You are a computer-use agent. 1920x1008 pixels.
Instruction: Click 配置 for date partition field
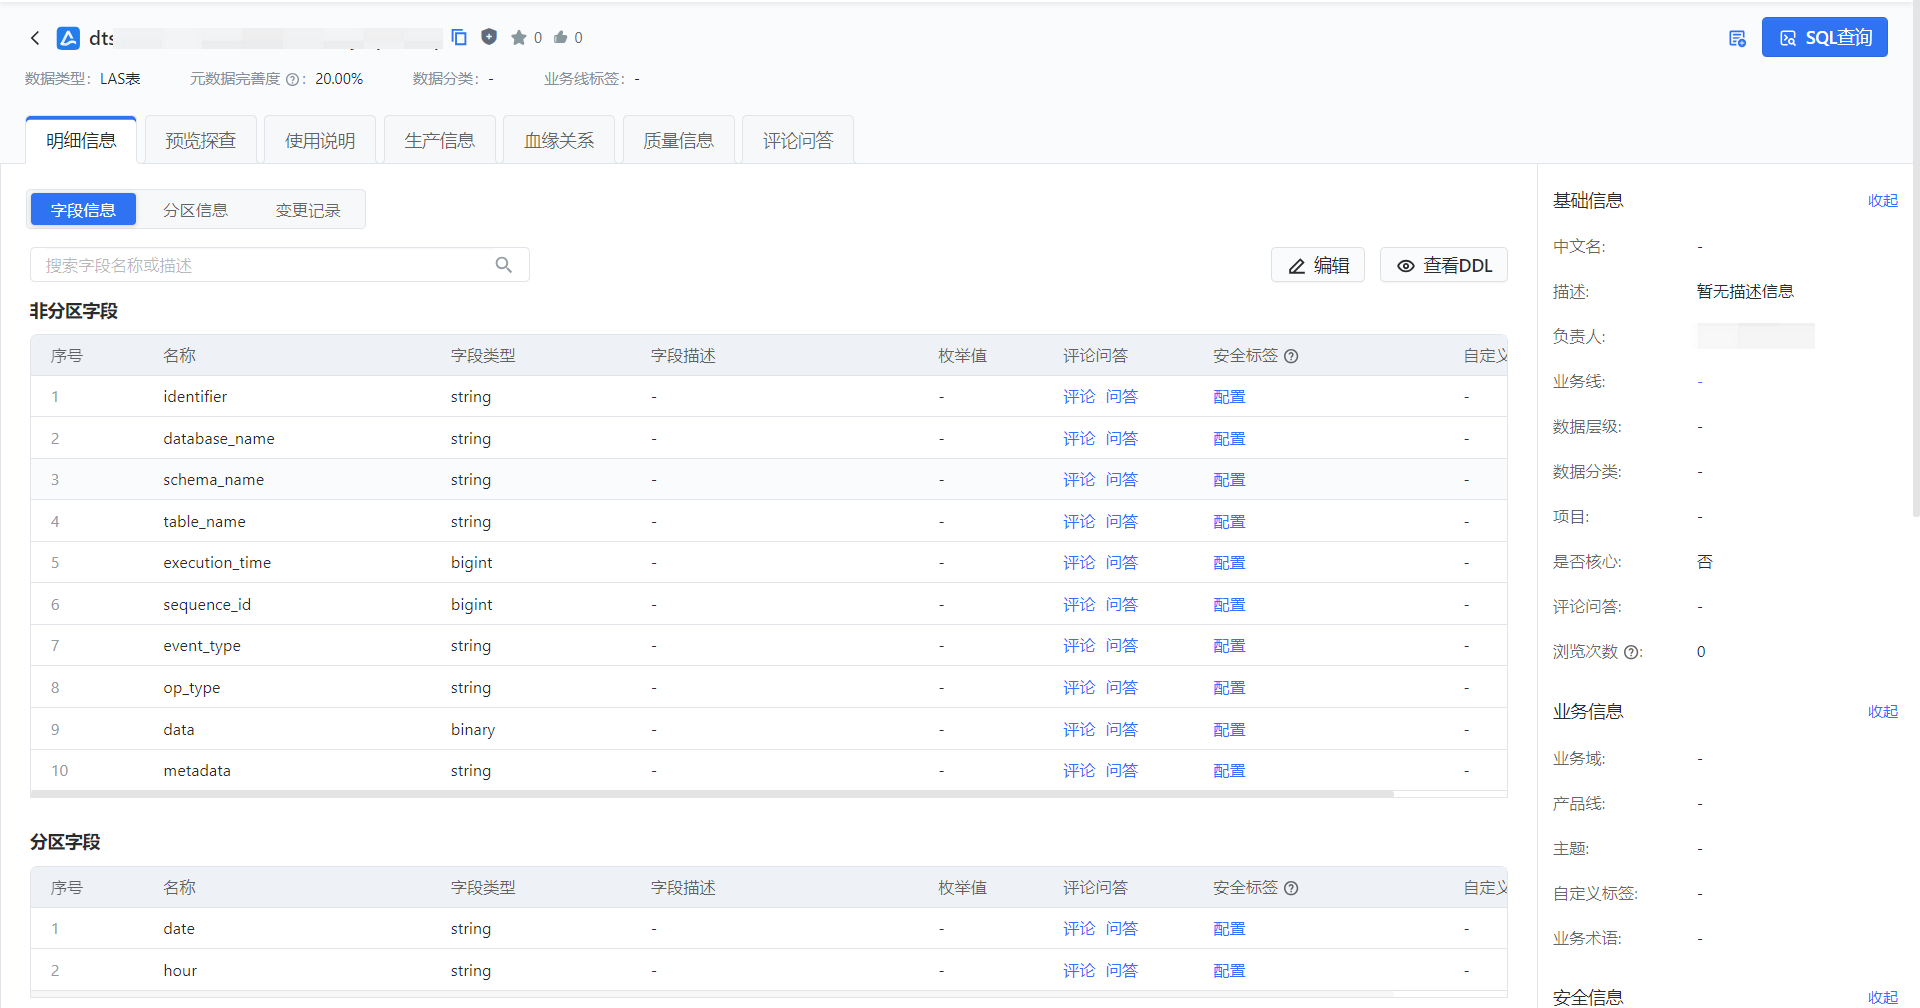pyautogui.click(x=1229, y=929)
